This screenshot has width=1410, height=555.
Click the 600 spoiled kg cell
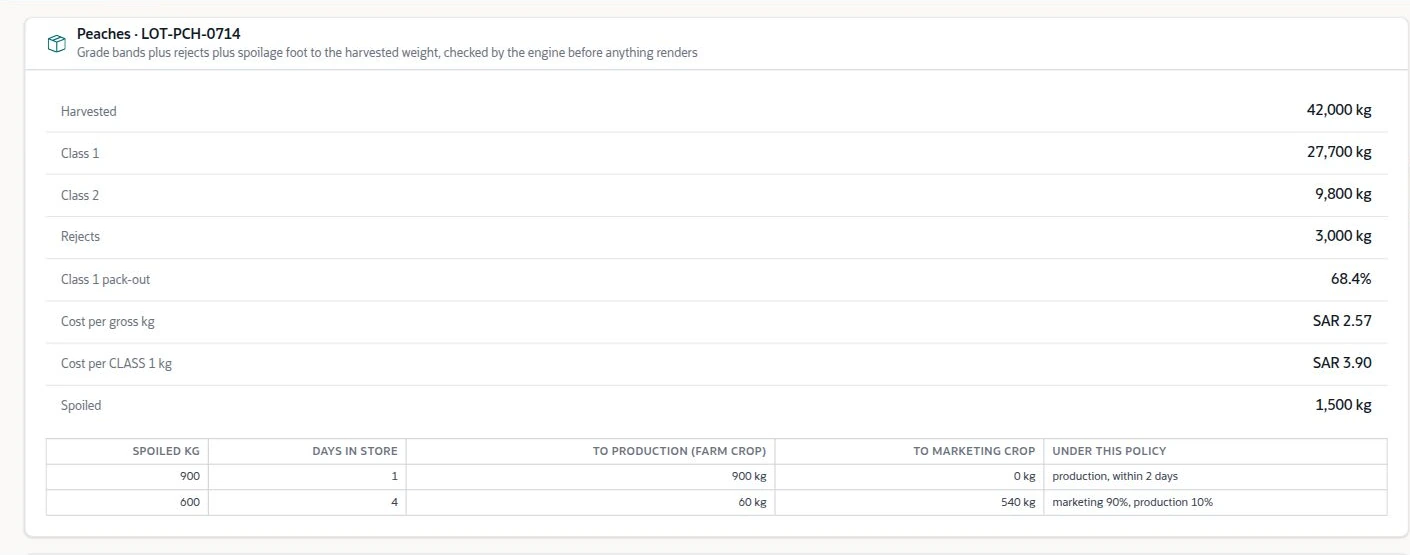(128, 503)
